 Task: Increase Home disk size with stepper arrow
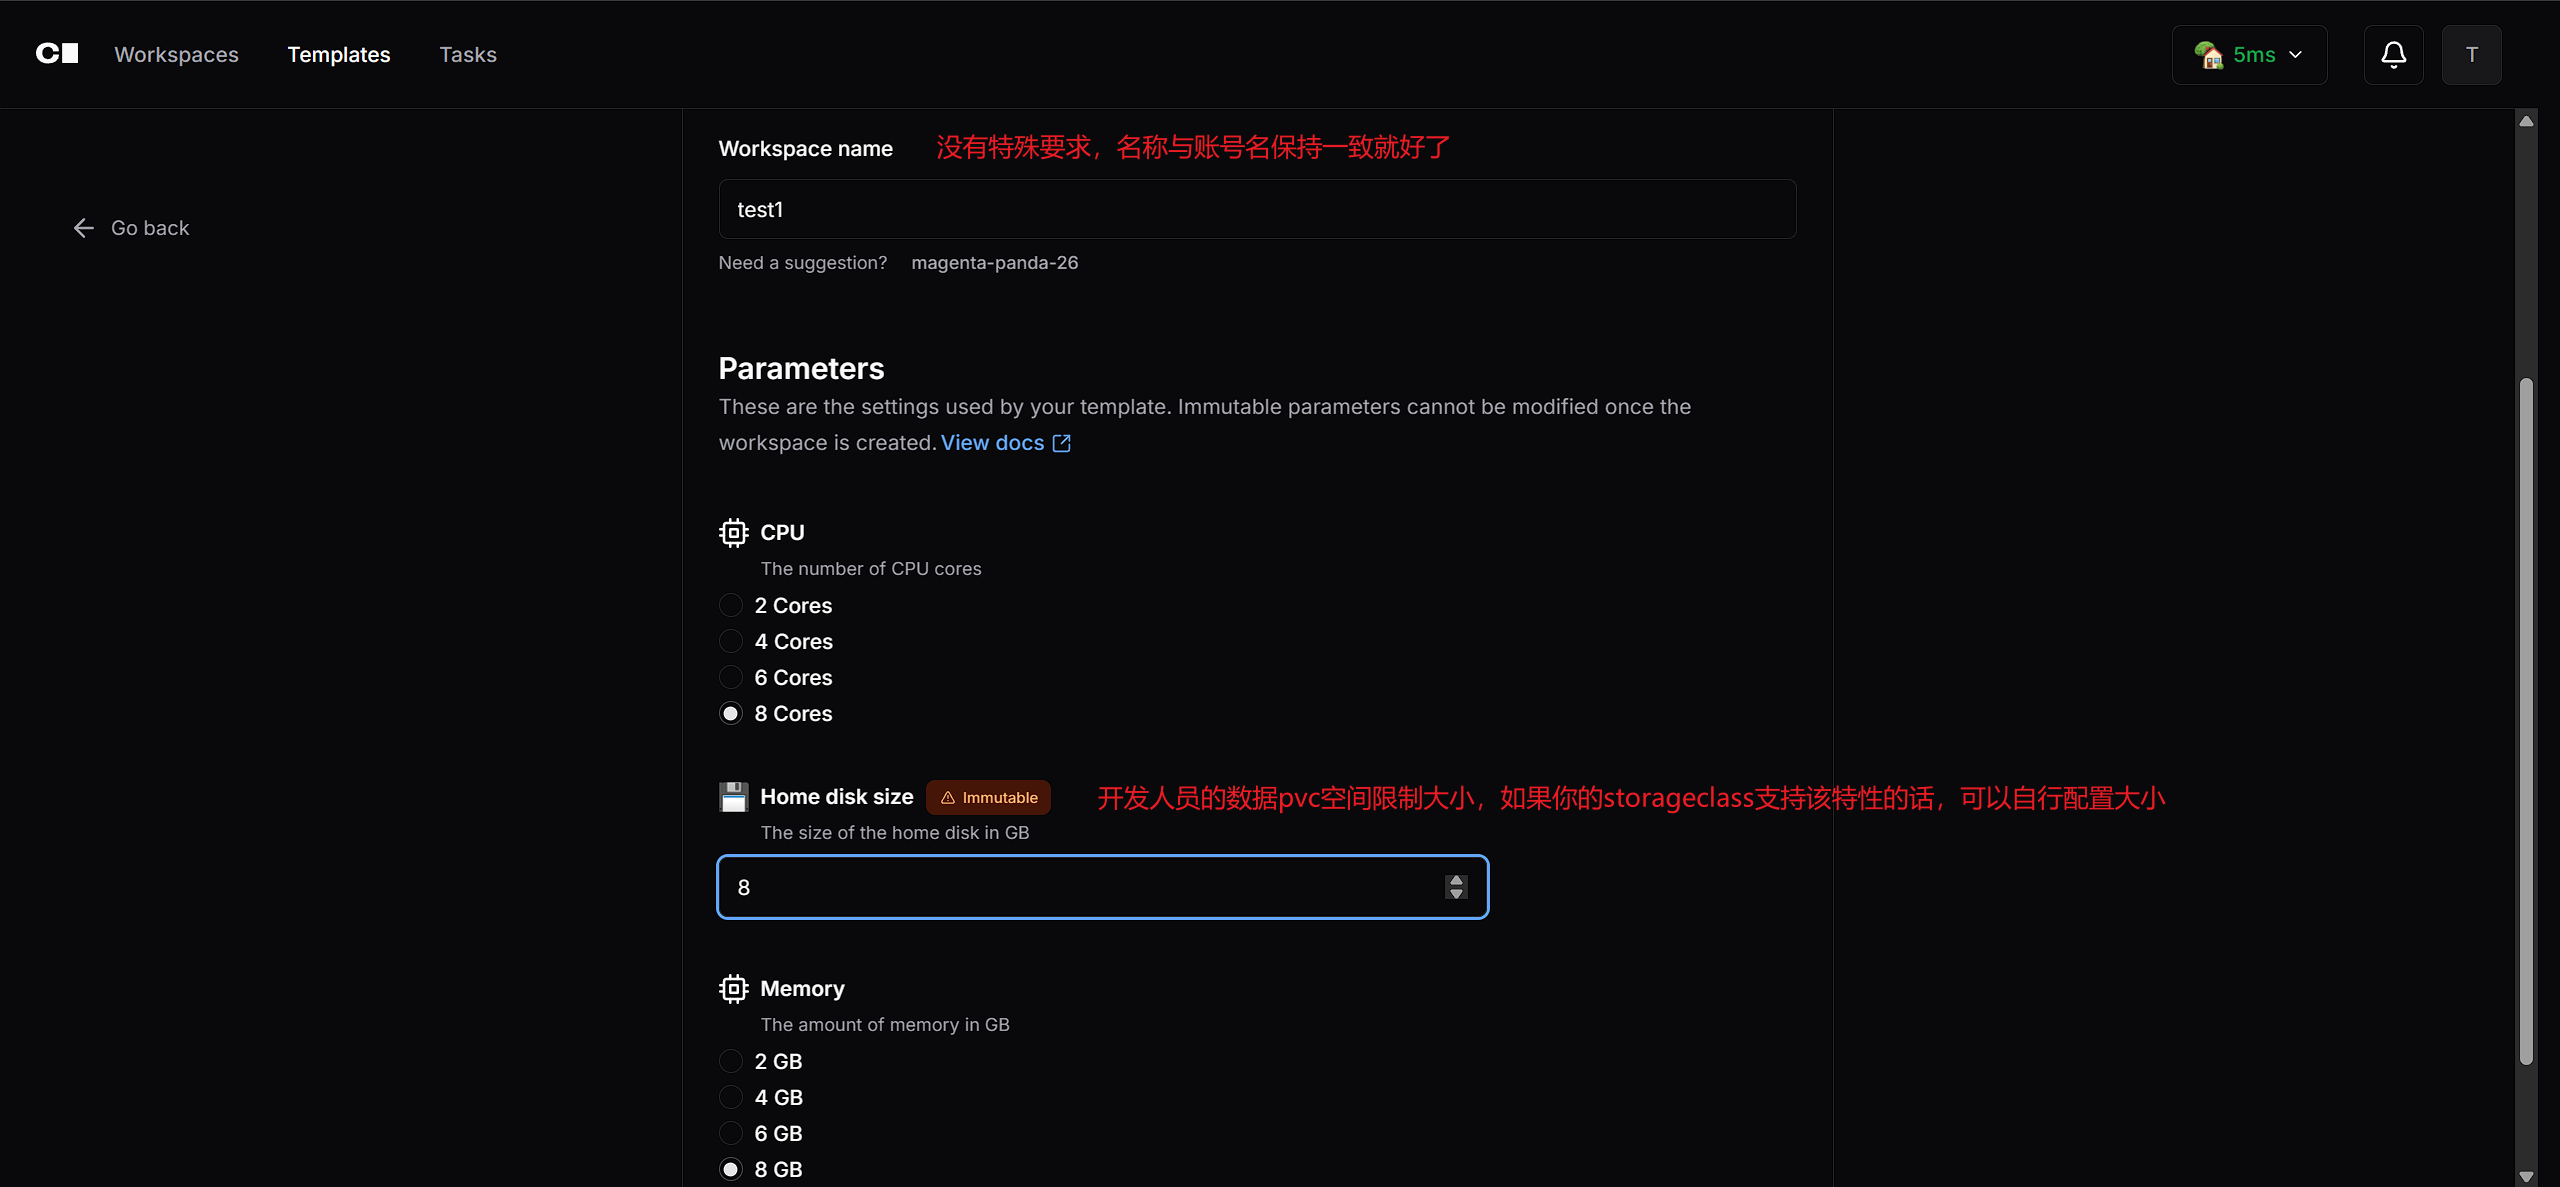(1456, 881)
